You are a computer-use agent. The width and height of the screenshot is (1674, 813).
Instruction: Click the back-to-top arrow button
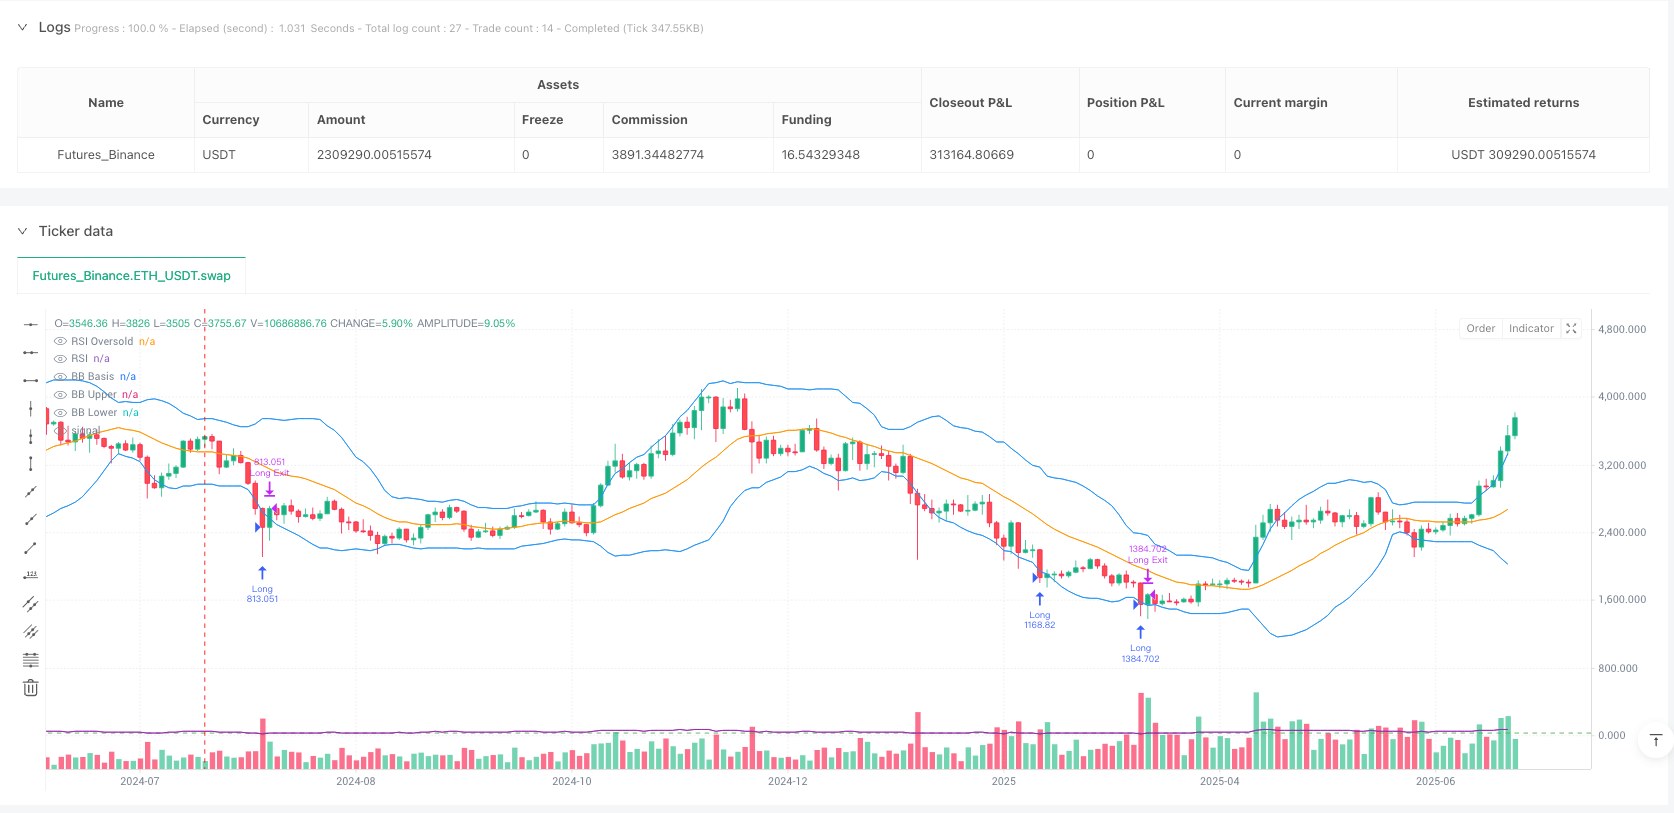point(1656,740)
